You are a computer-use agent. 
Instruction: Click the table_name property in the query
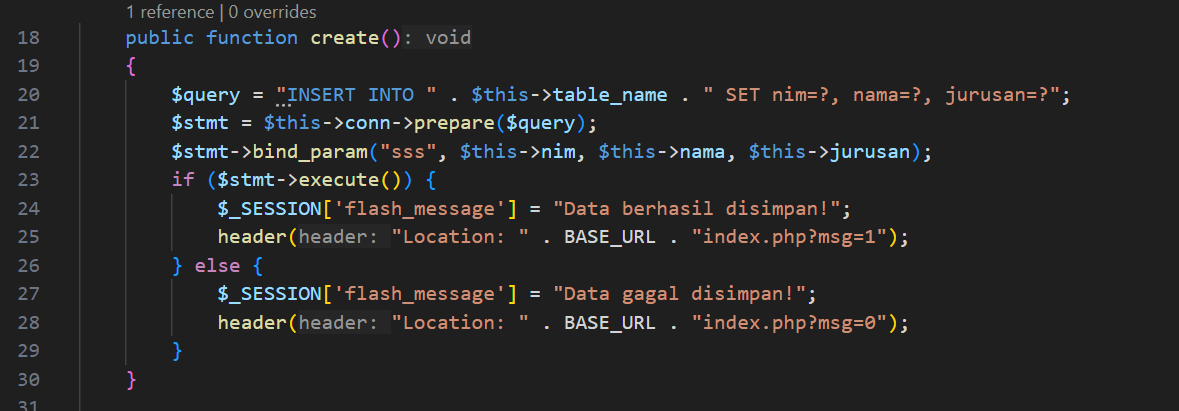pos(610,95)
